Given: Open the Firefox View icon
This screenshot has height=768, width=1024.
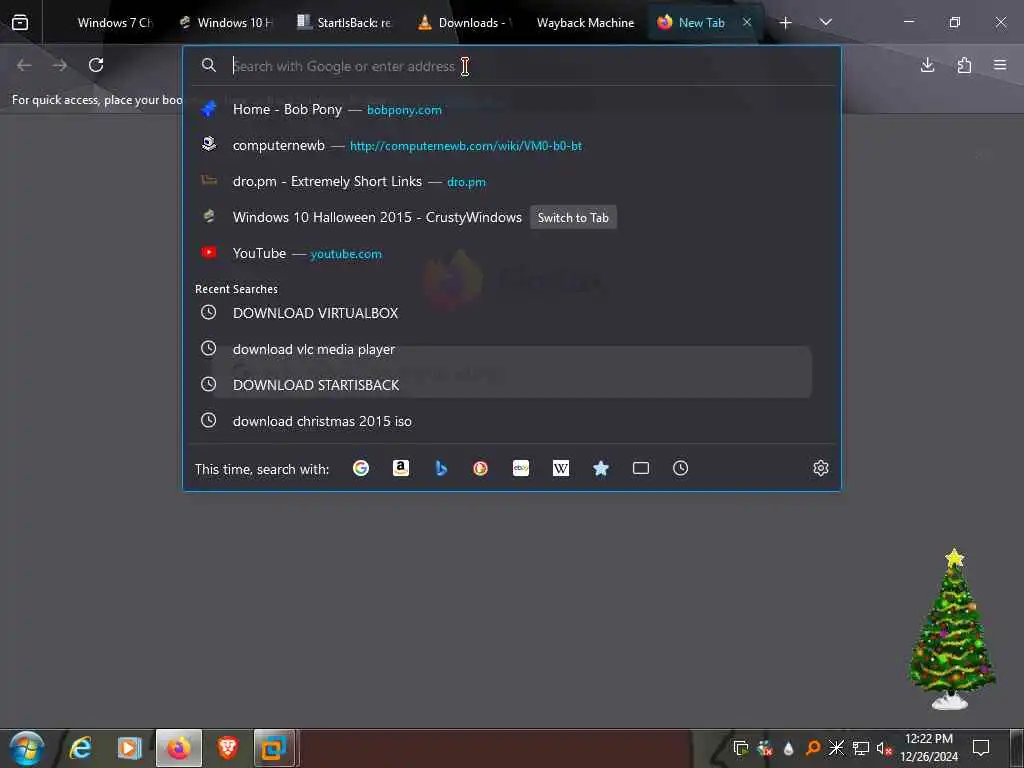Looking at the screenshot, I should click(20, 23).
